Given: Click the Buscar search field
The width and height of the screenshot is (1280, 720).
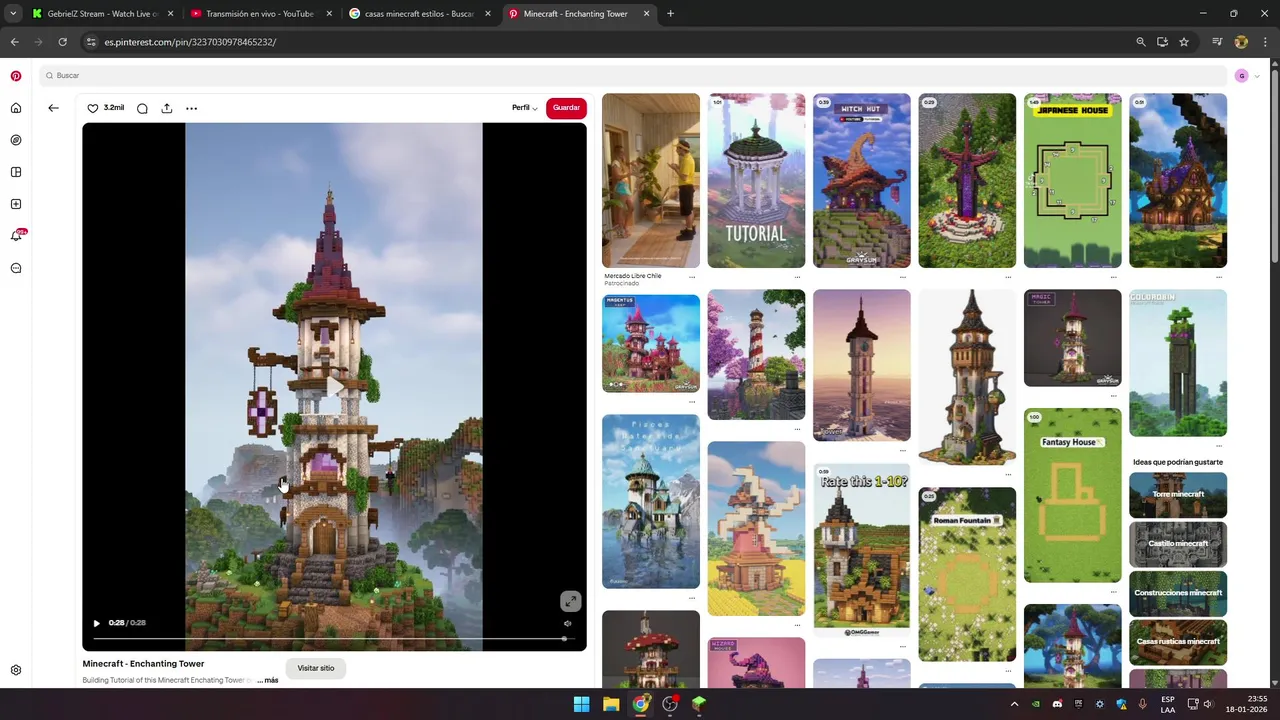Looking at the screenshot, I should pyautogui.click(x=633, y=76).
